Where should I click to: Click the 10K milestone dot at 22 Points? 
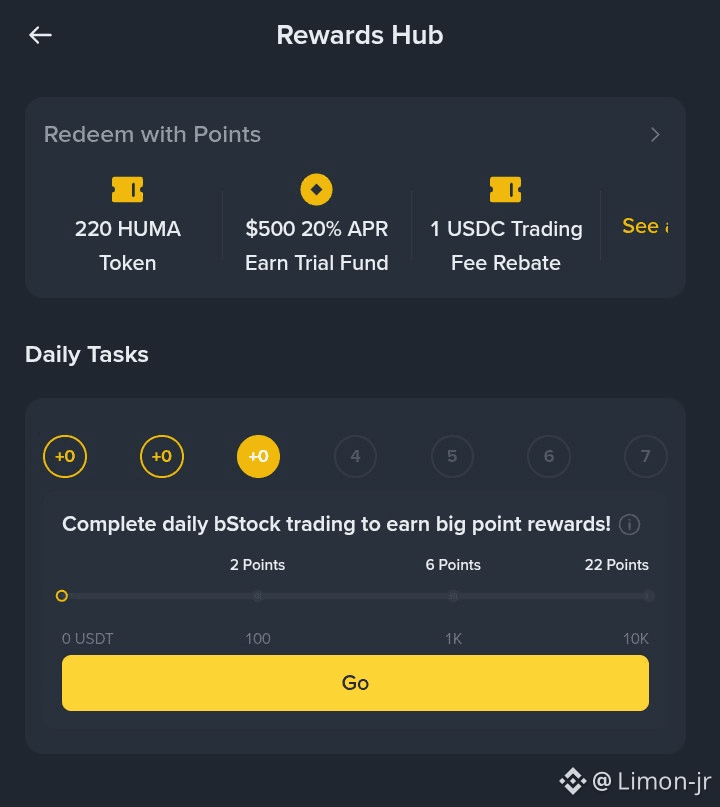click(x=648, y=596)
